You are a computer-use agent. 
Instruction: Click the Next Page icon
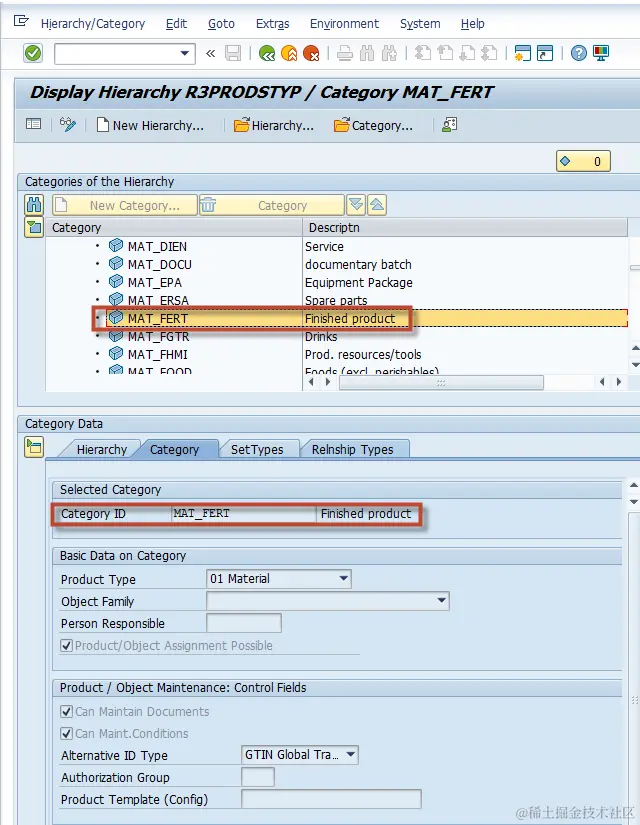pyautogui.click(x=467, y=53)
